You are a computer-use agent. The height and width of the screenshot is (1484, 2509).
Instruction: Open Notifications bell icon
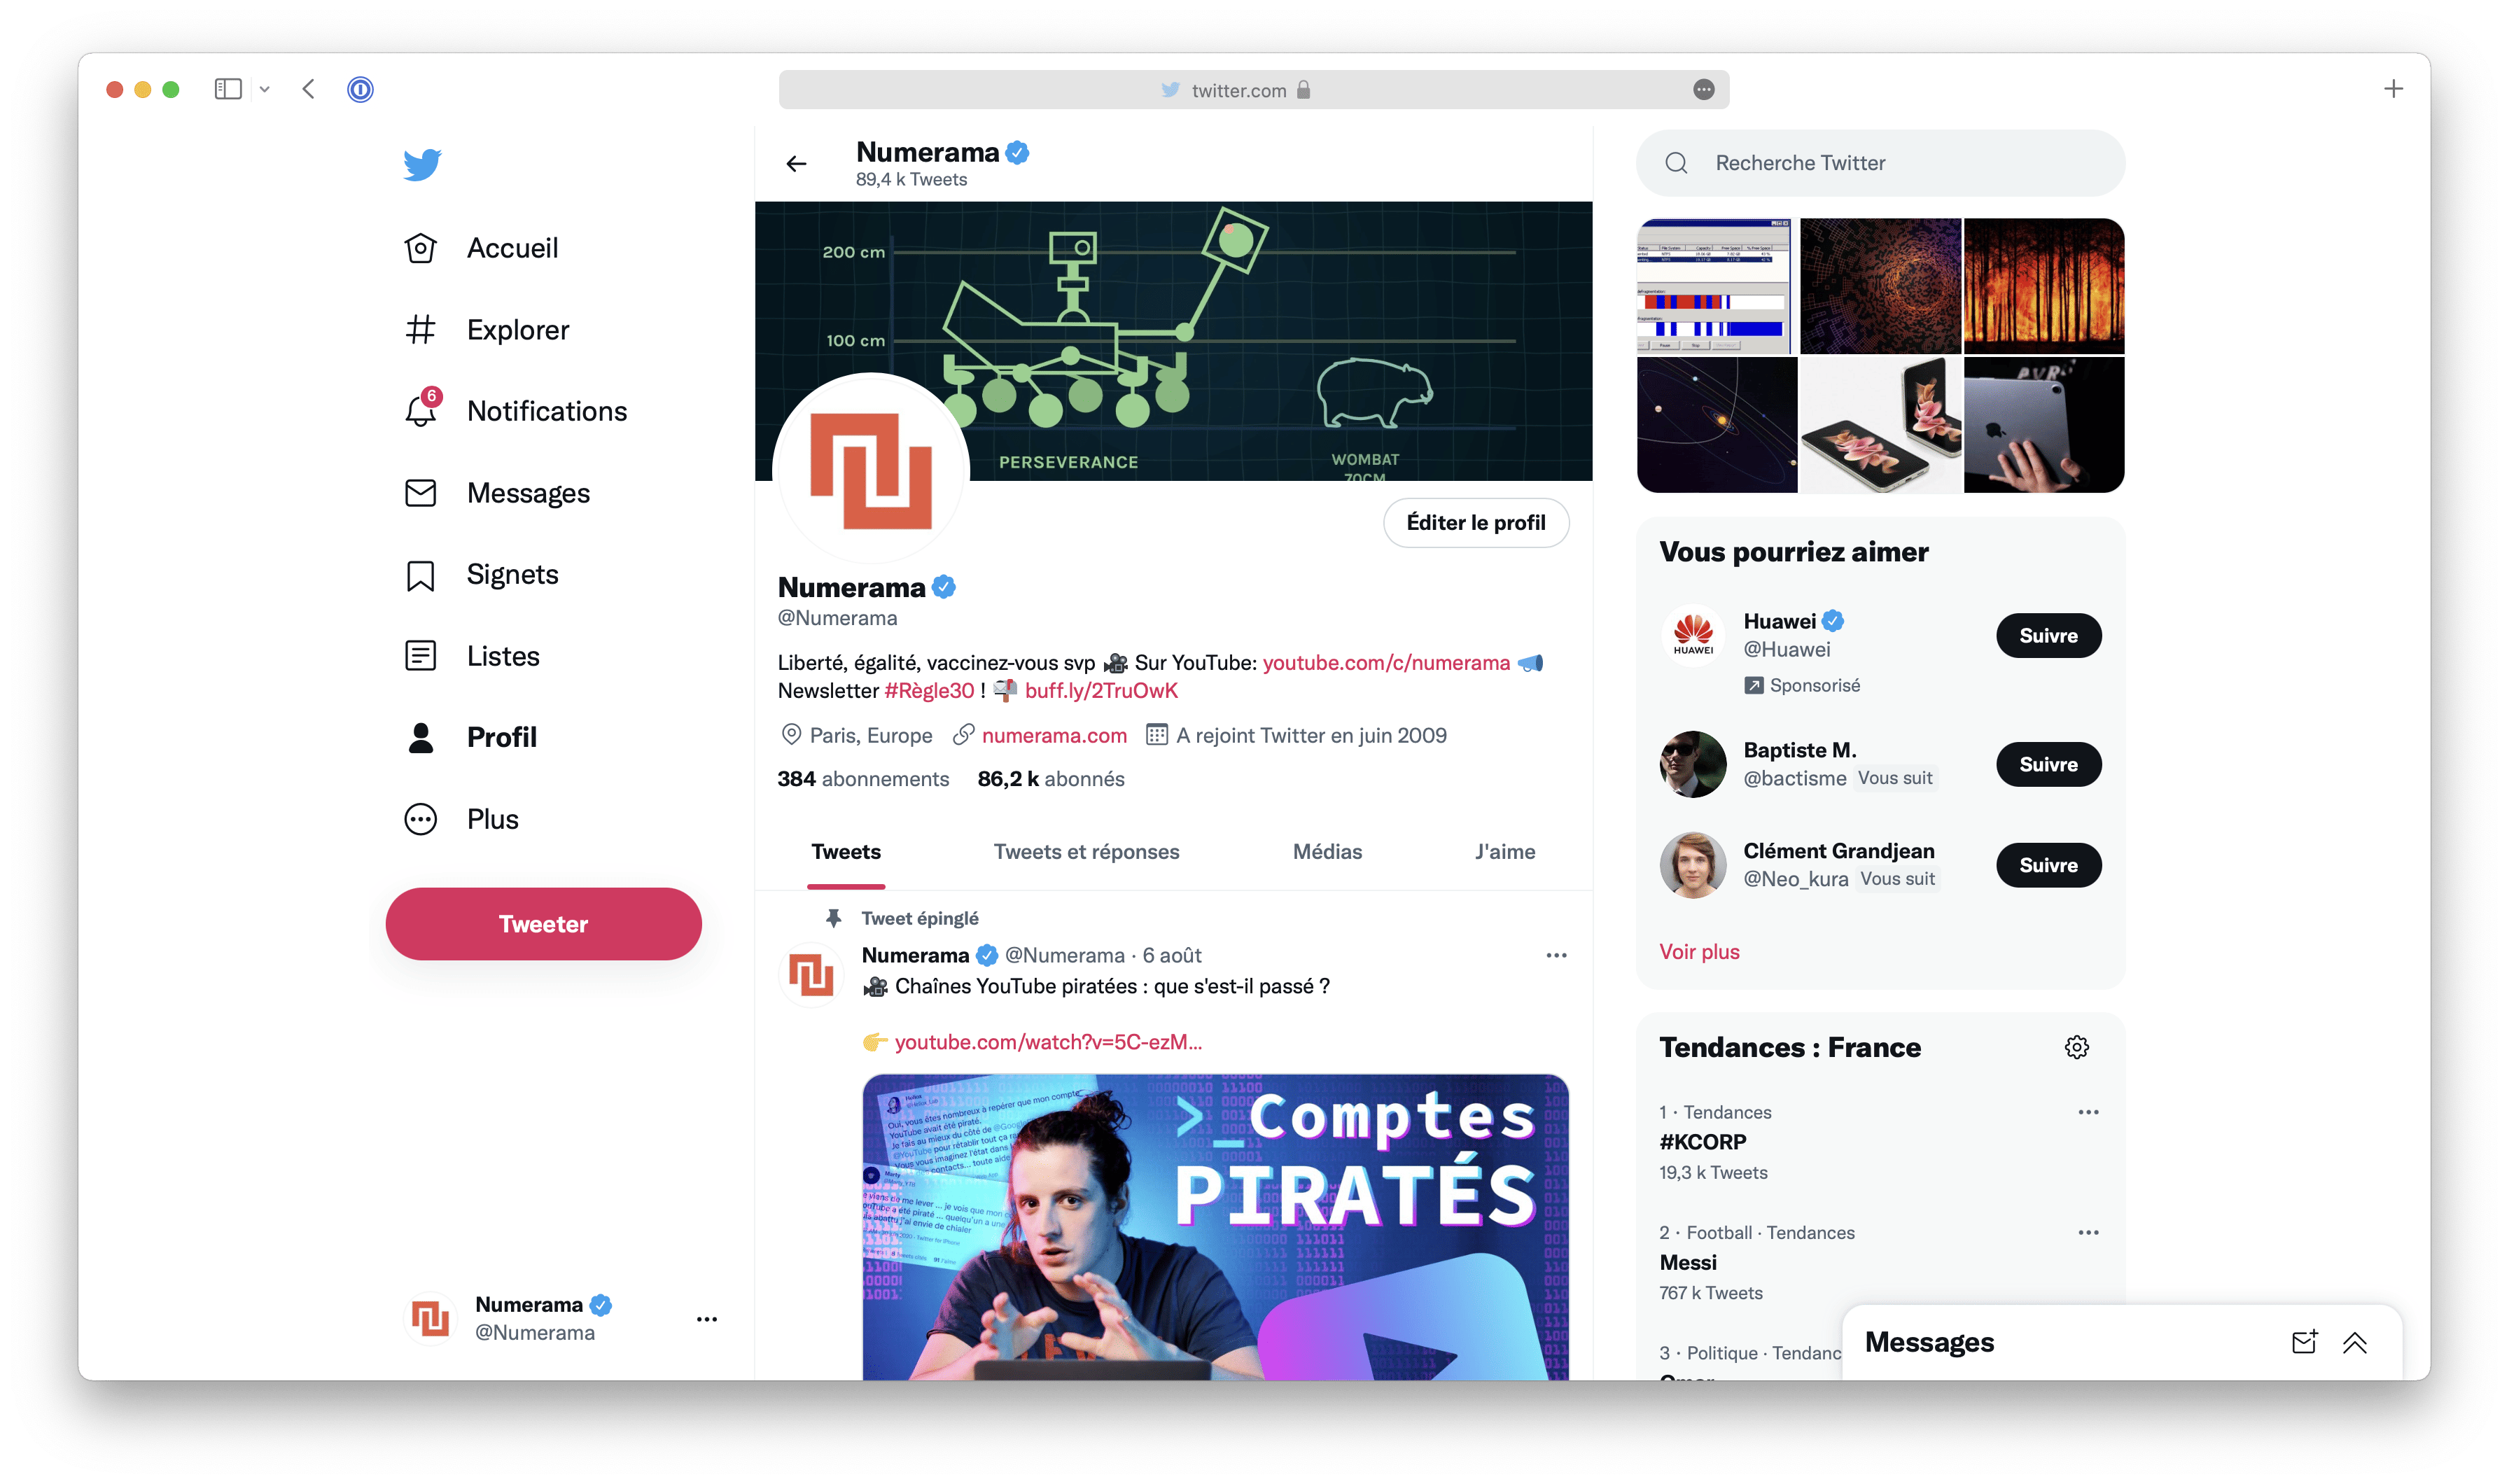[x=420, y=411]
